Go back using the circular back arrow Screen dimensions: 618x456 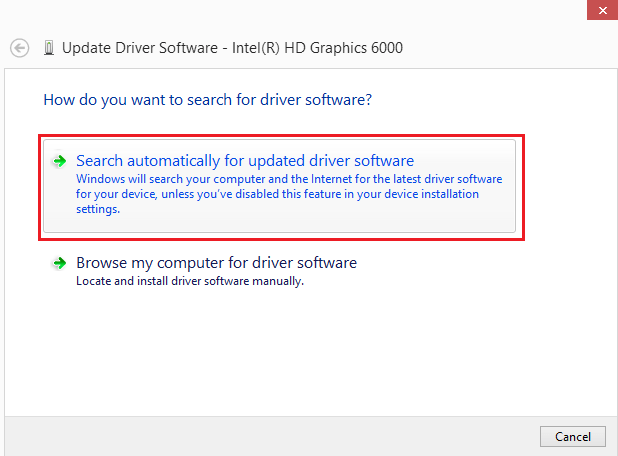pos(19,48)
